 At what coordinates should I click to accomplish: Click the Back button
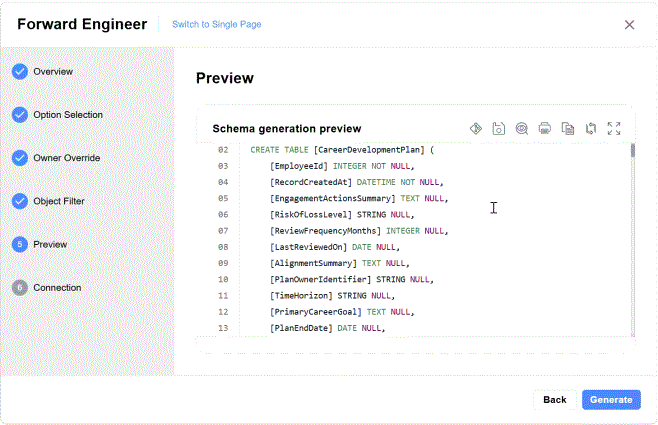pos(554,399)
